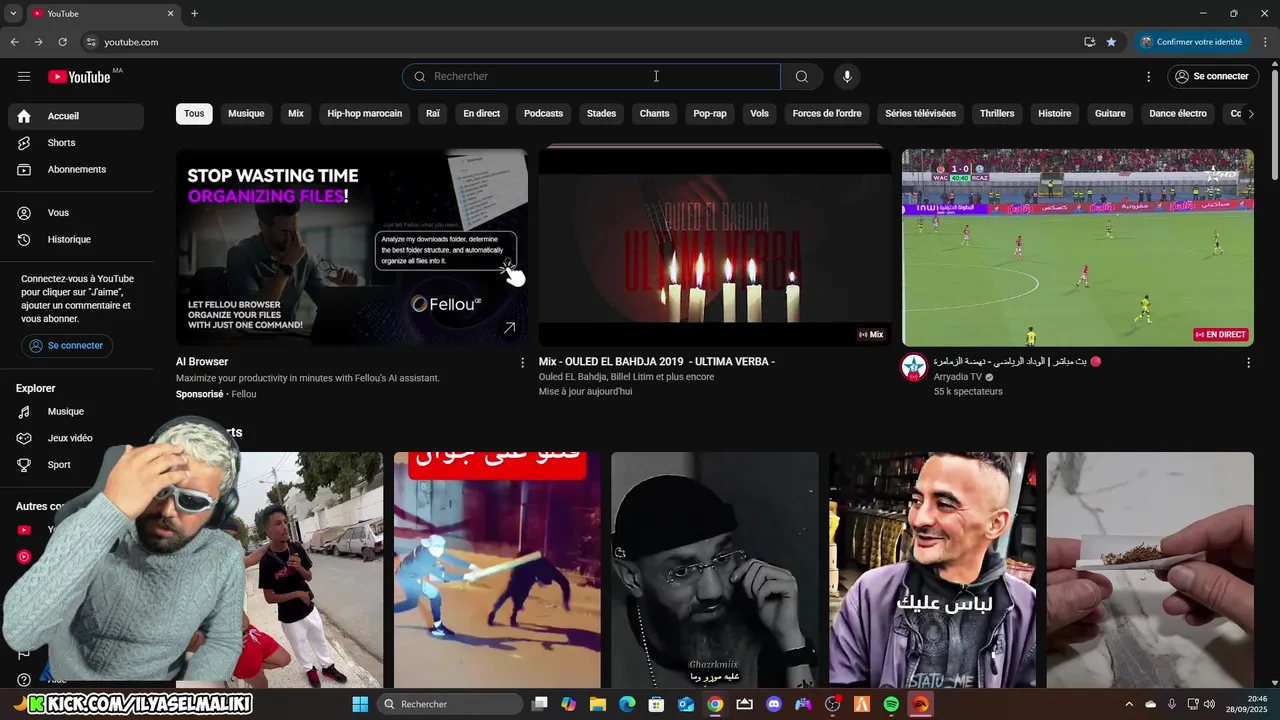This screenshot has height=720, width=1280.
Task: Click the Rechercher search field
Action: 591,76
